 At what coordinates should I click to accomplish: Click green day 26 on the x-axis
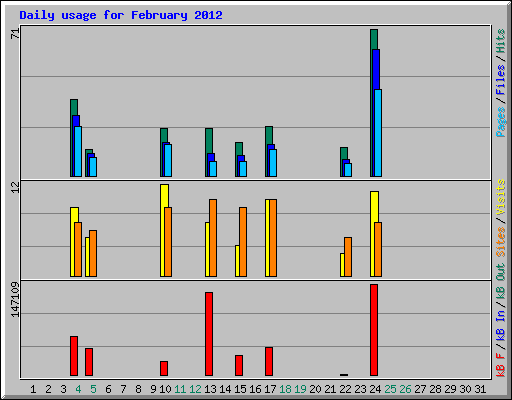405,389
